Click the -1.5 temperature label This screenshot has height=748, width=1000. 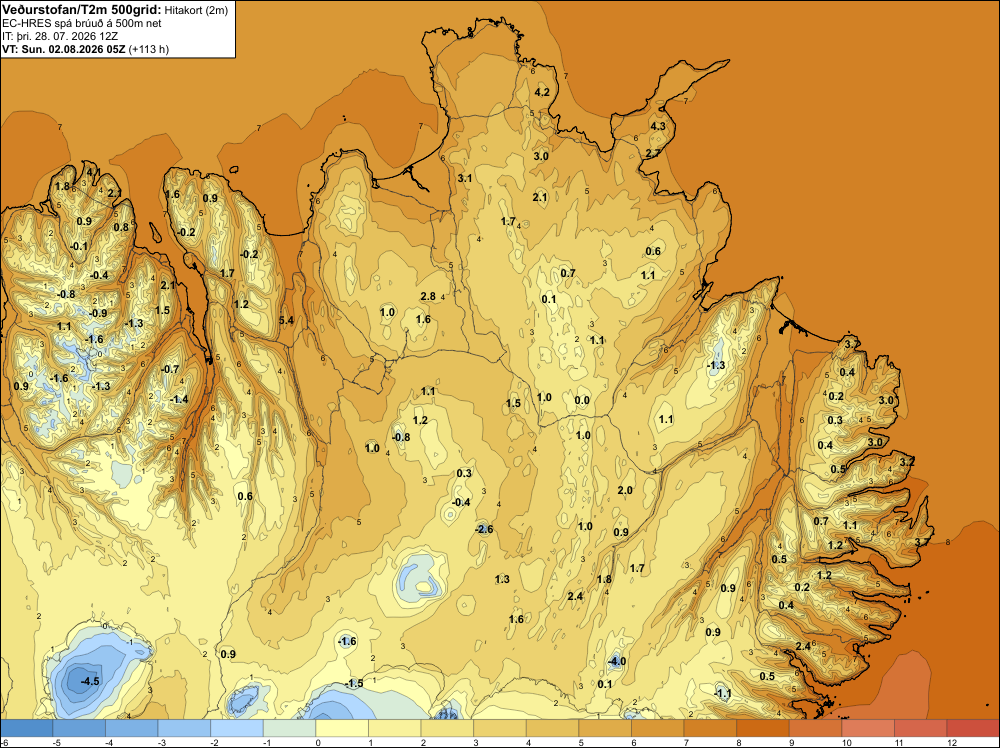point(354,683)
